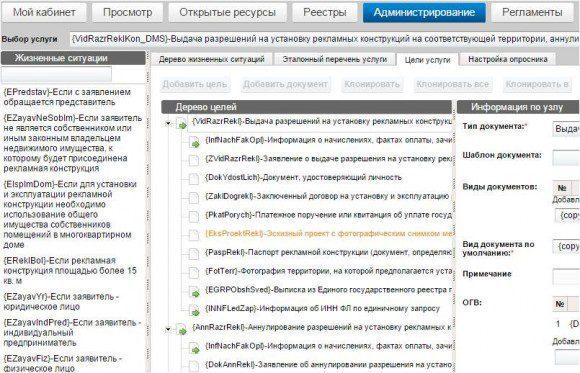Click green arrow icon next to EGRPObshSved
The height and width of the screenshot is (373, 580).
point(194,292)
